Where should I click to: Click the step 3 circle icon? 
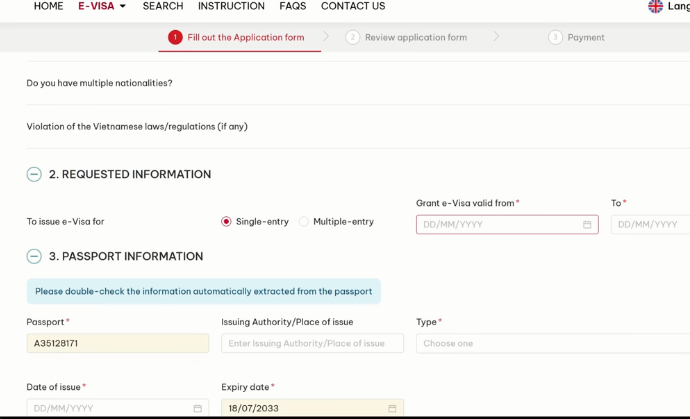pyautogui.click(x=555, y=37)
